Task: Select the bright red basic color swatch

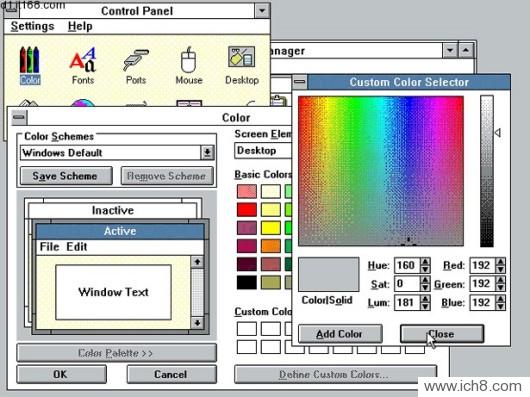Action: (247, 210)
